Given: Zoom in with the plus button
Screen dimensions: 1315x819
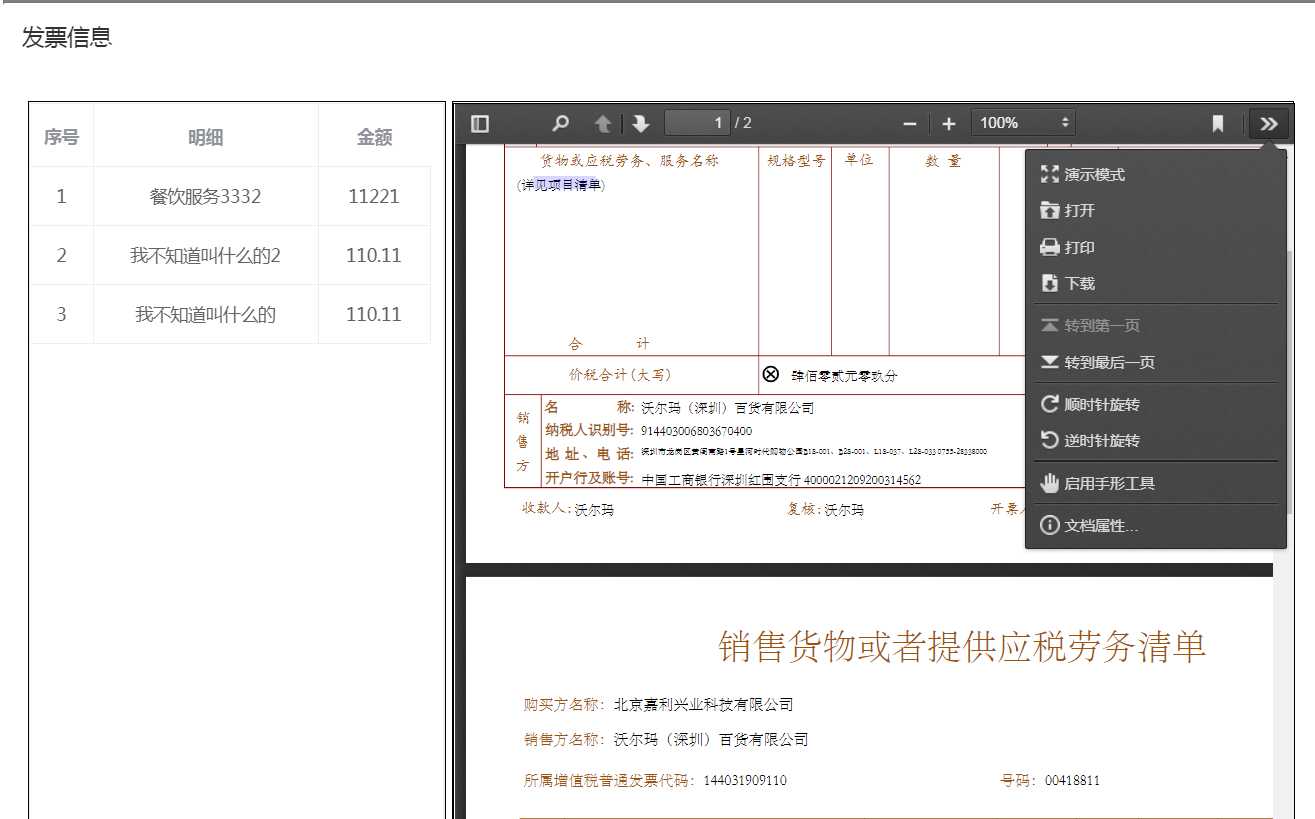Looking at the screenshot, I should click(x=949, y=123).
